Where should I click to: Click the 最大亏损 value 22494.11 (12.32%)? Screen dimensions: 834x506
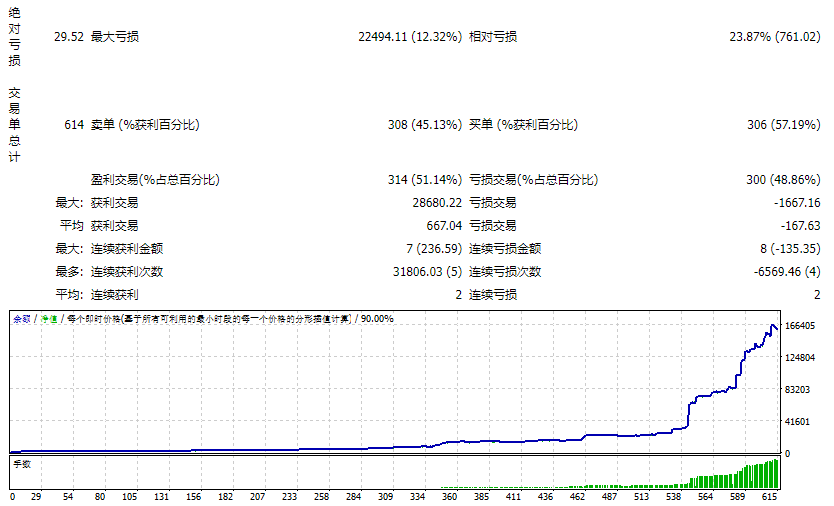click(410, 37)
